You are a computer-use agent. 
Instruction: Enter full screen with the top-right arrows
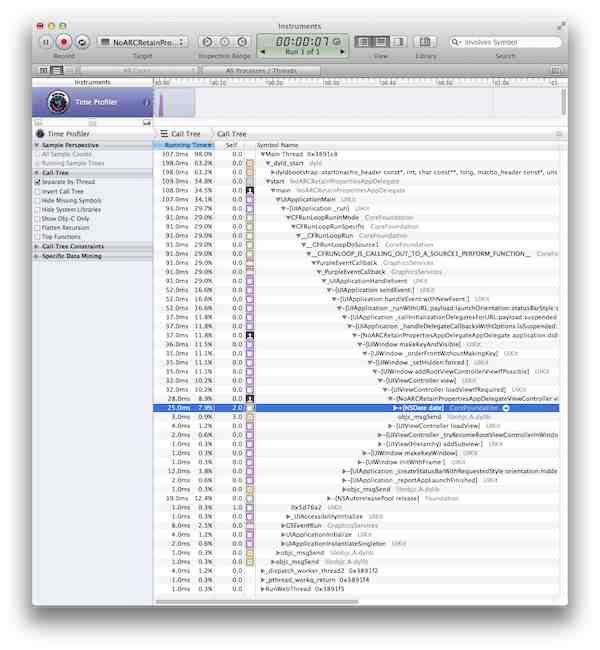(561, 27)
